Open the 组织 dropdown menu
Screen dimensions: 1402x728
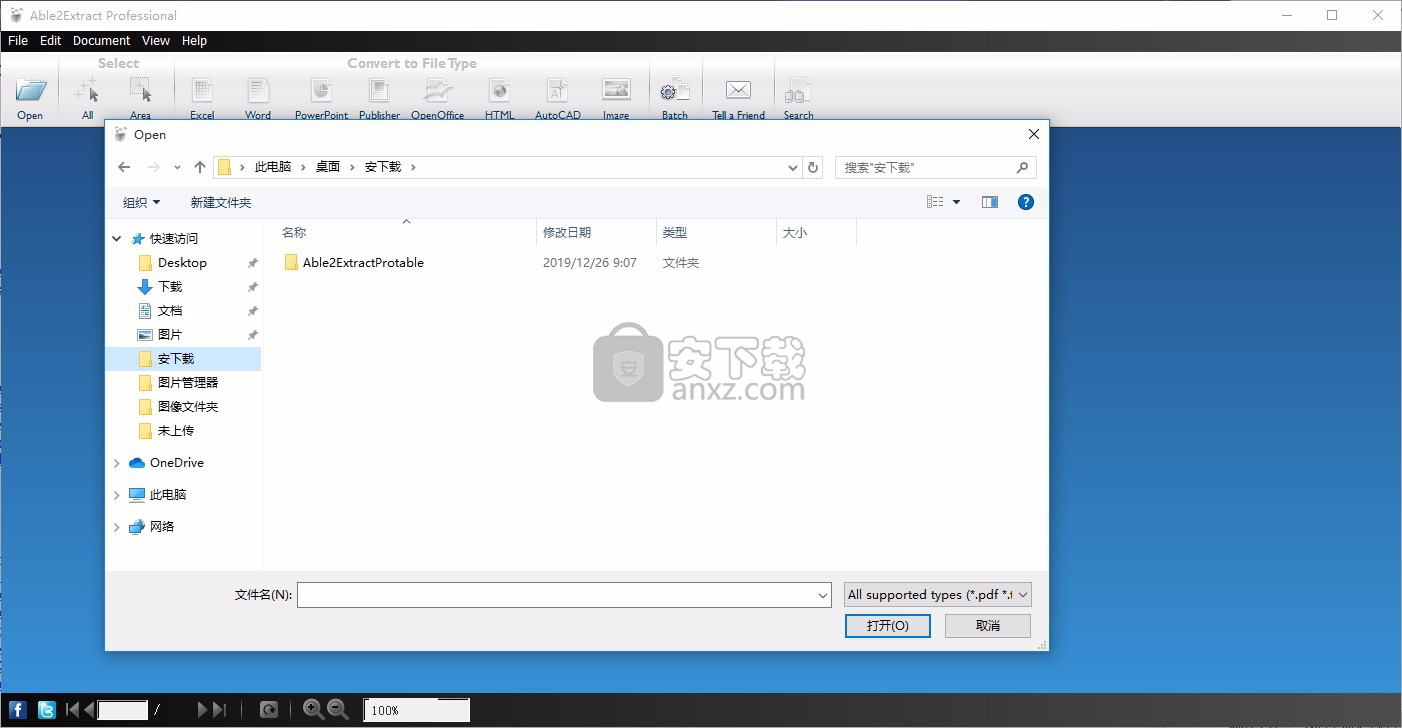[x=141, y=202]
